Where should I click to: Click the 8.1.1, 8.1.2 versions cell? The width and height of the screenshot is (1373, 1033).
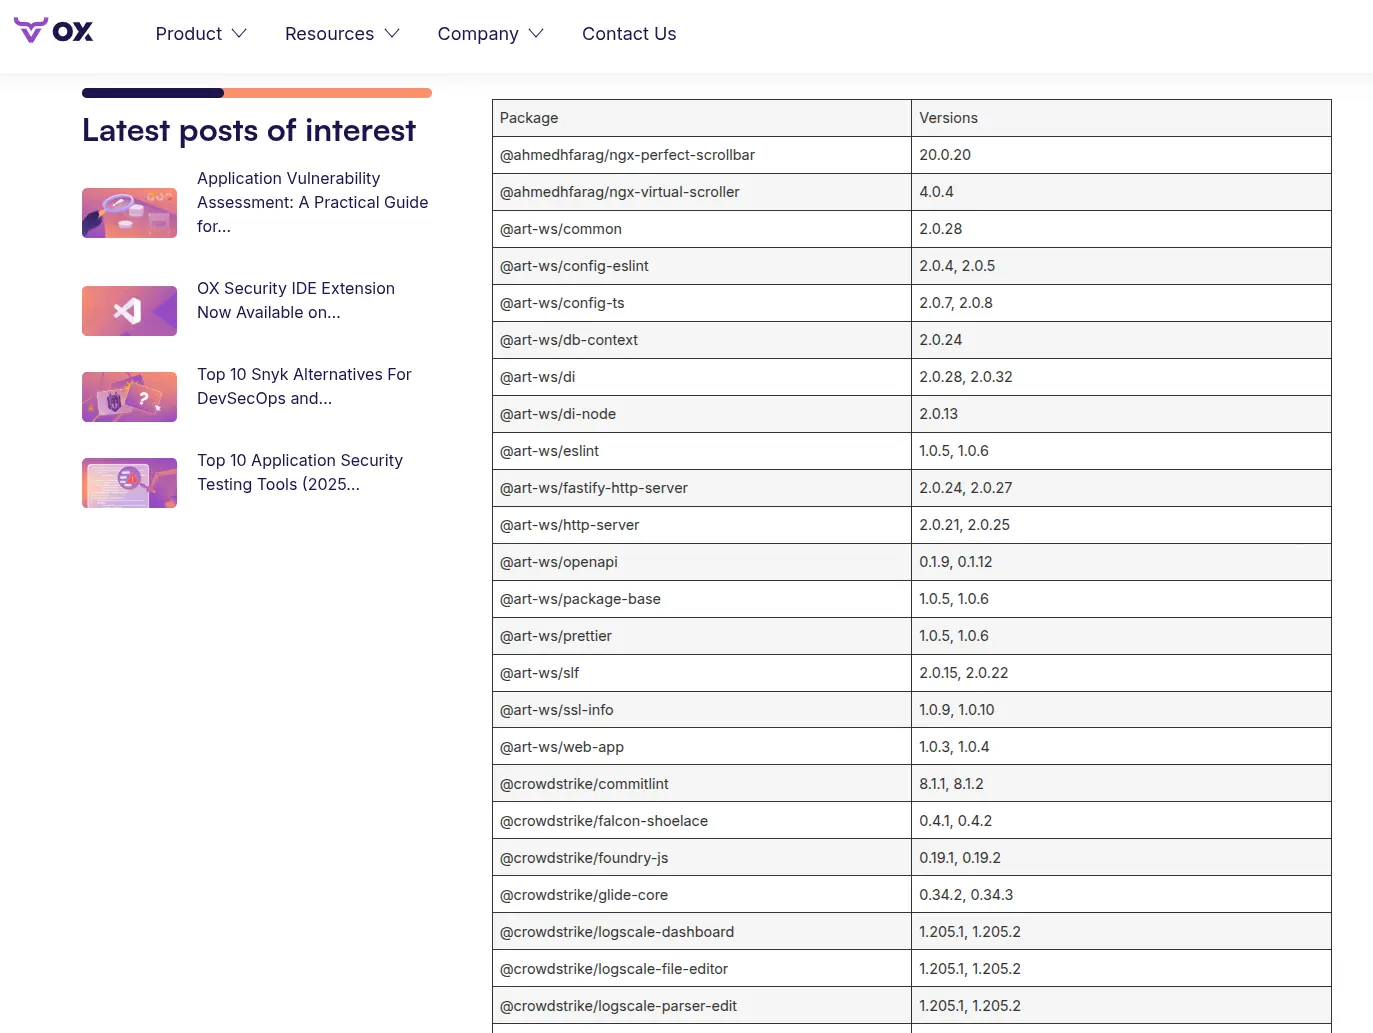1121,784
